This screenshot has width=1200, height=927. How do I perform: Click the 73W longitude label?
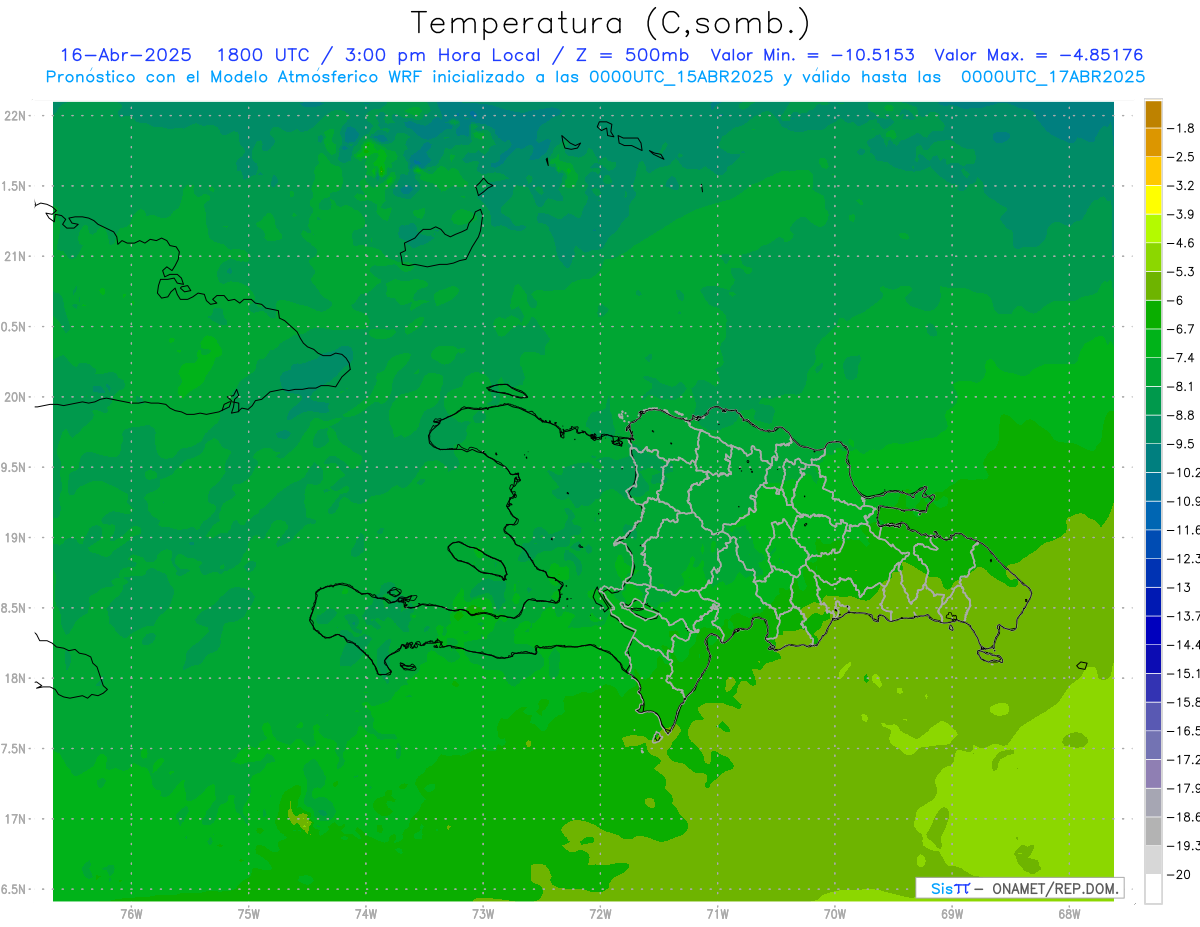point(483,913)
